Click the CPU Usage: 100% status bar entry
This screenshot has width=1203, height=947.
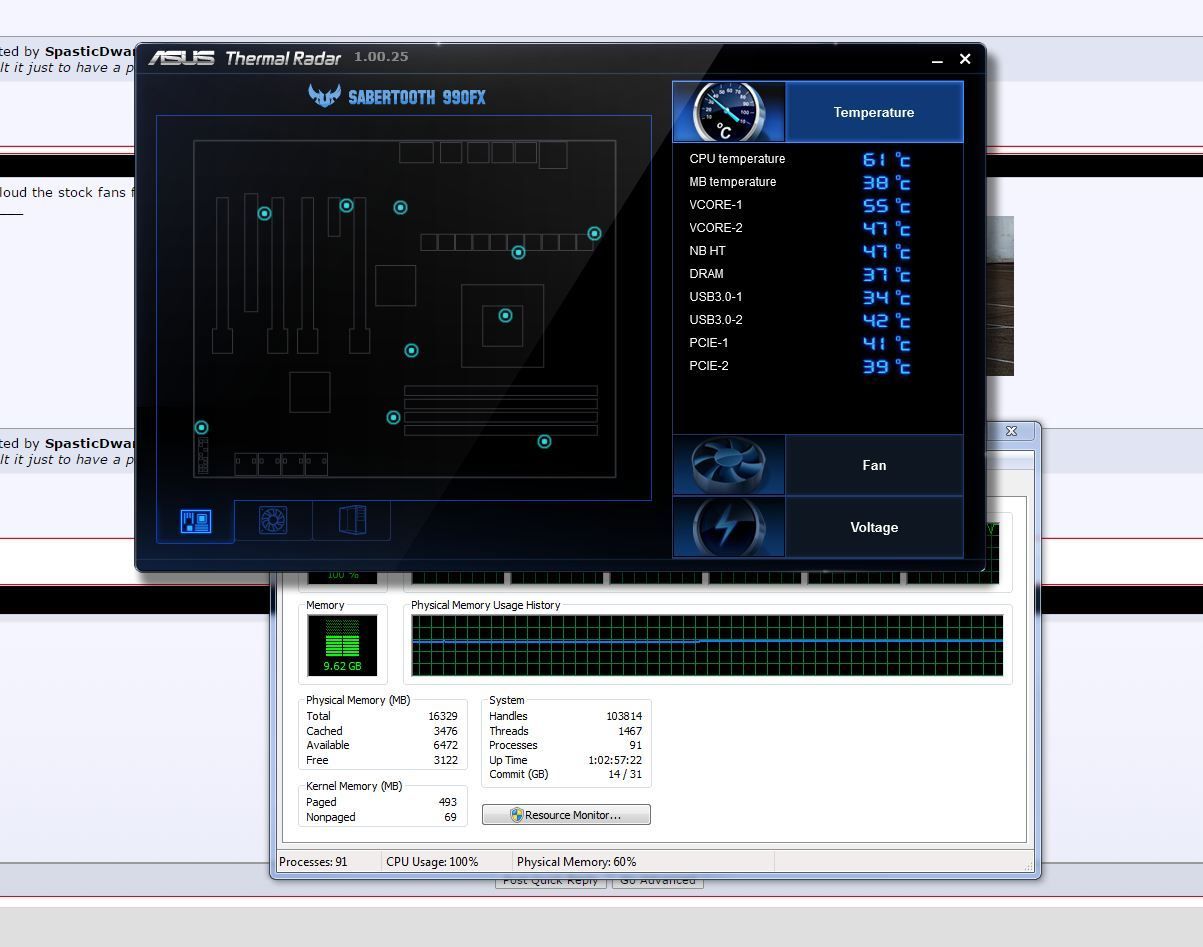pos(432,862)
